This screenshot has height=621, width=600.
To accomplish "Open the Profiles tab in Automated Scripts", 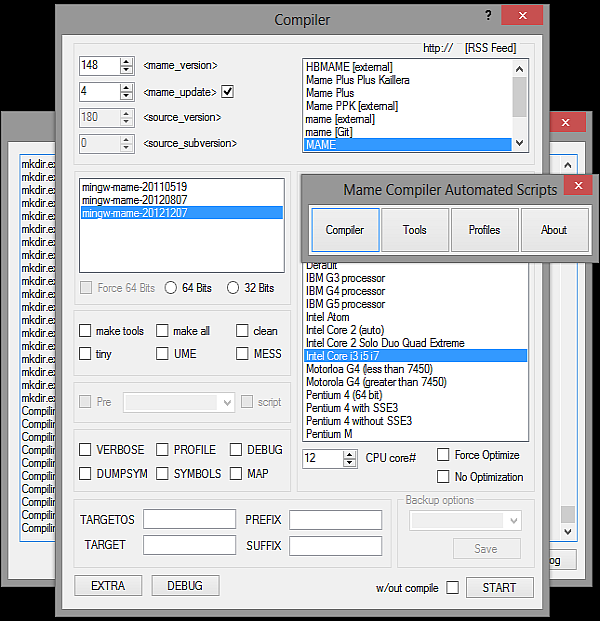I will click(484, 230).
